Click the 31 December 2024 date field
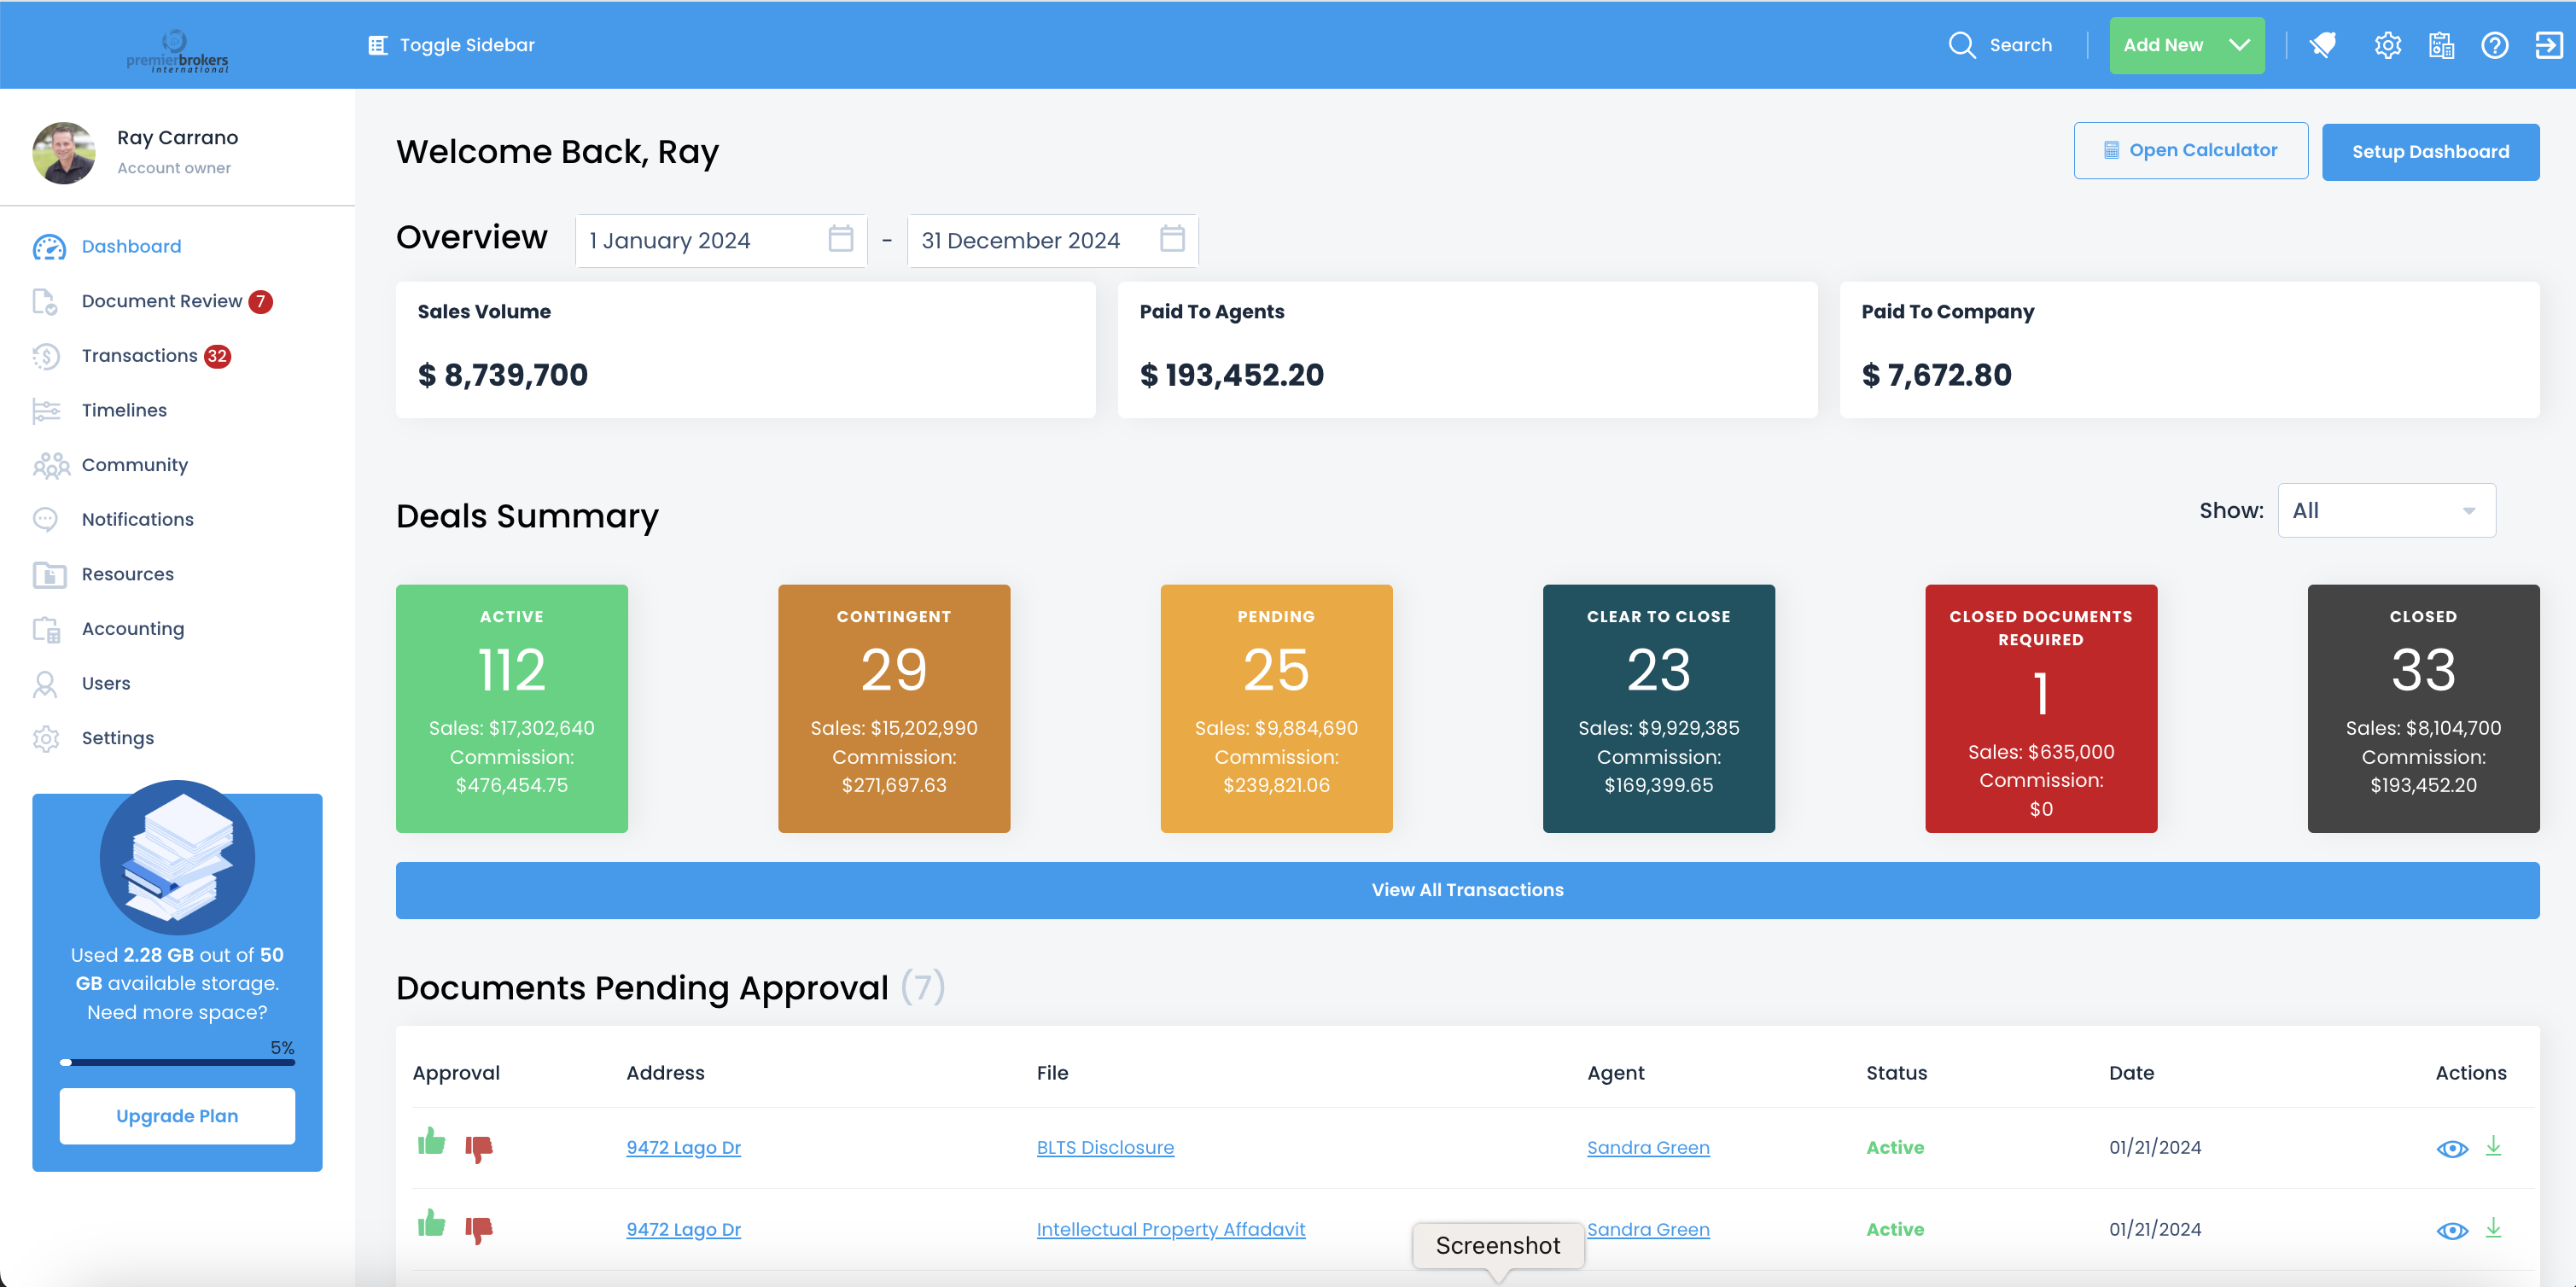This screenshot has height=1287, width=2576. click(1052, 241)
